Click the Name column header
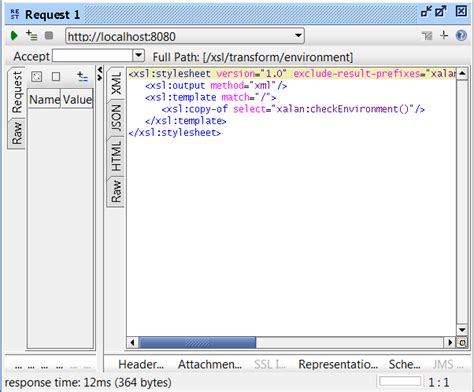The image size is (474, 392). pos(44,99)
